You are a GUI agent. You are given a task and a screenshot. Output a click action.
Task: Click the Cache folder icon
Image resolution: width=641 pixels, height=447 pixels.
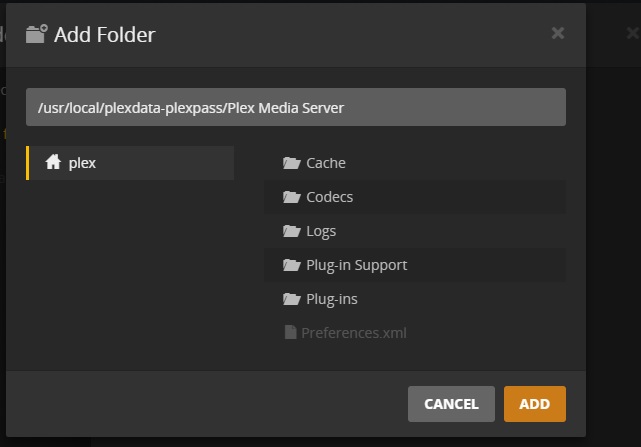pyautogui.click(x=292, y=163)
